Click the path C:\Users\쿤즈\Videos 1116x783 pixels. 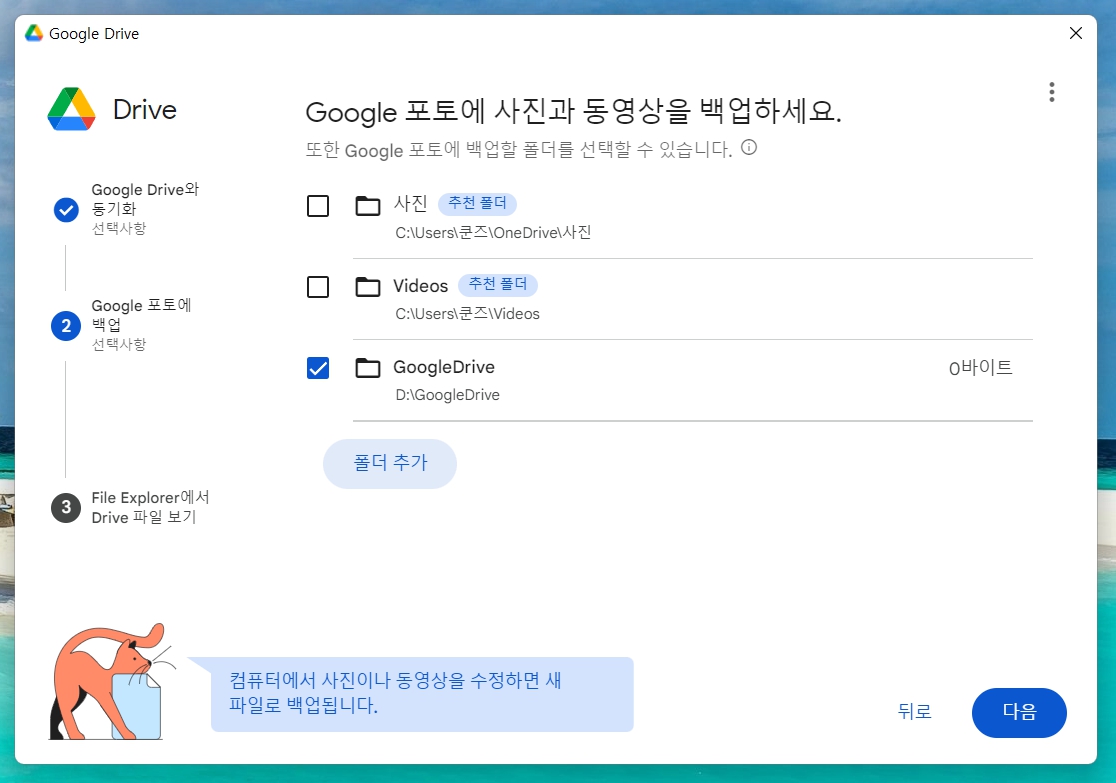click(468, 314)
